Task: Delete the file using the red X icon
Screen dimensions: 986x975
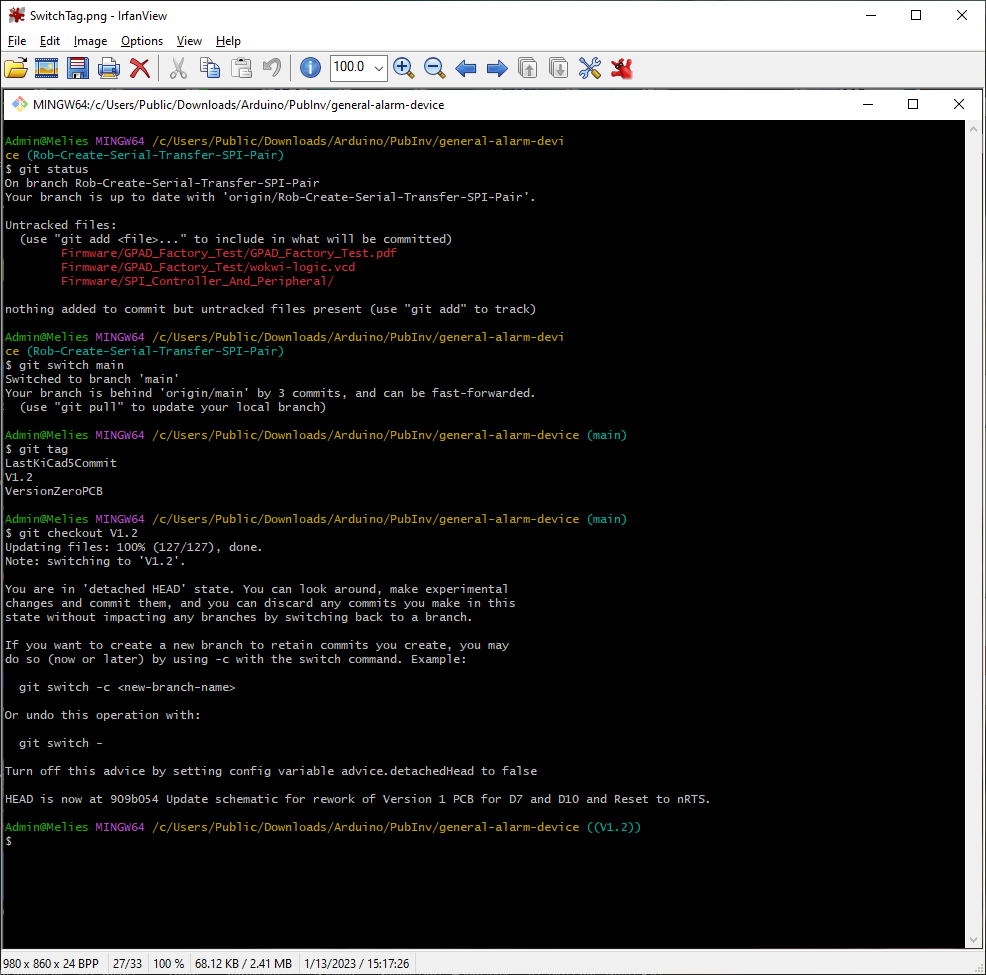Action: click(139, 68)
